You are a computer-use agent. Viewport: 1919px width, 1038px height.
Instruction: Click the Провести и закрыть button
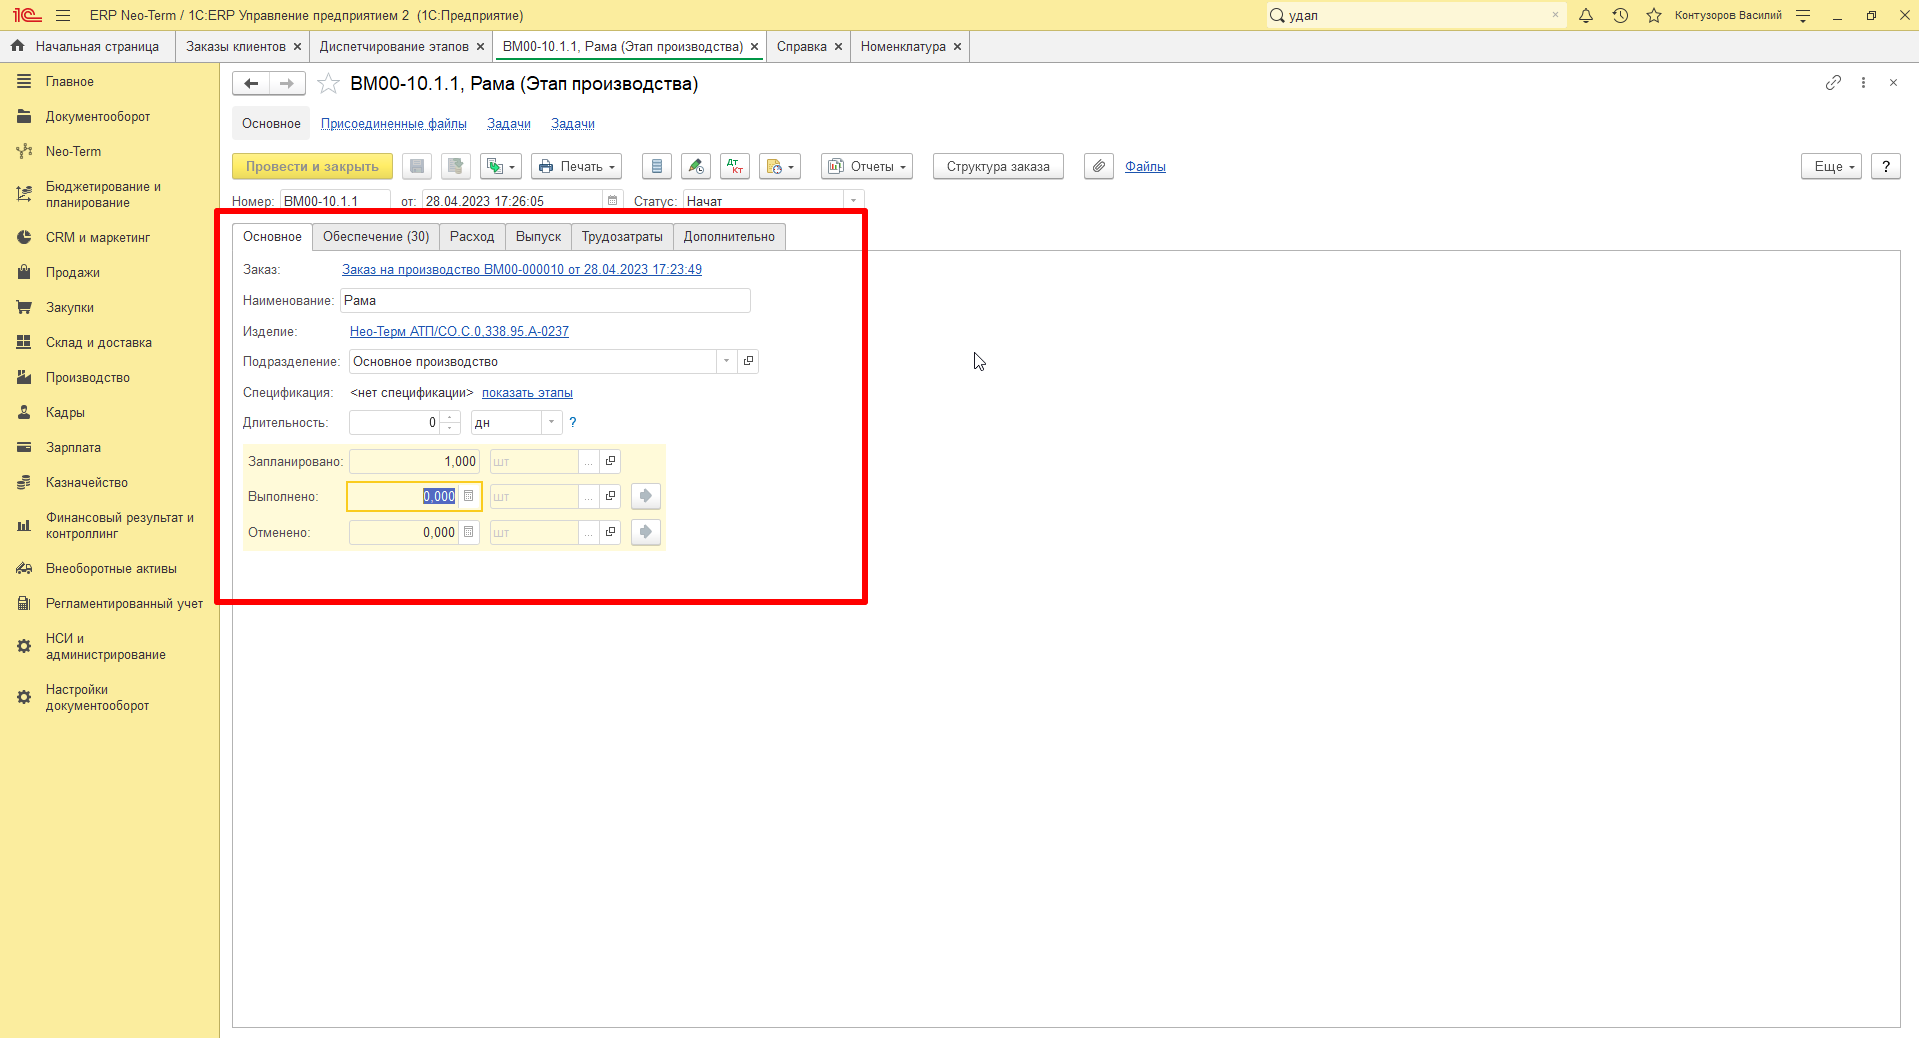(312, 166)
